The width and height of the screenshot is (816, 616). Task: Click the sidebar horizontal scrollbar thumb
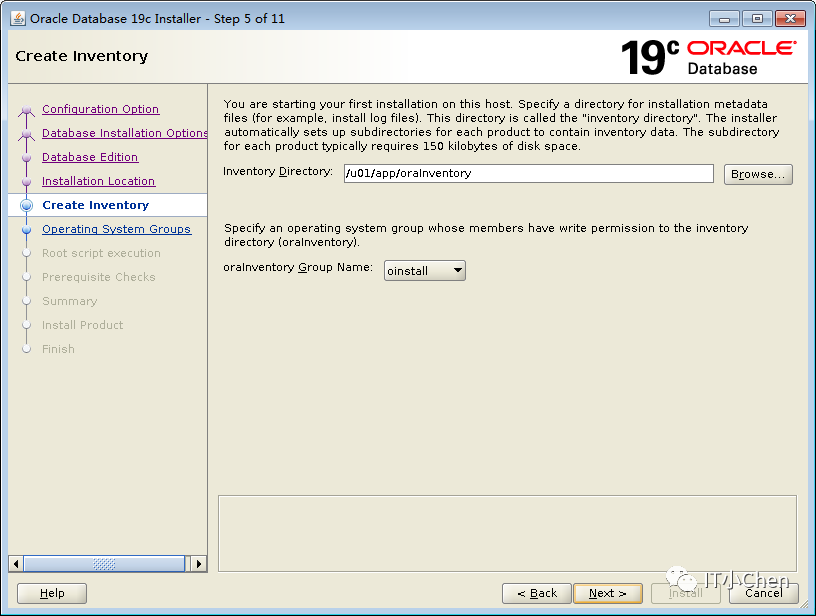click(104, 564)
